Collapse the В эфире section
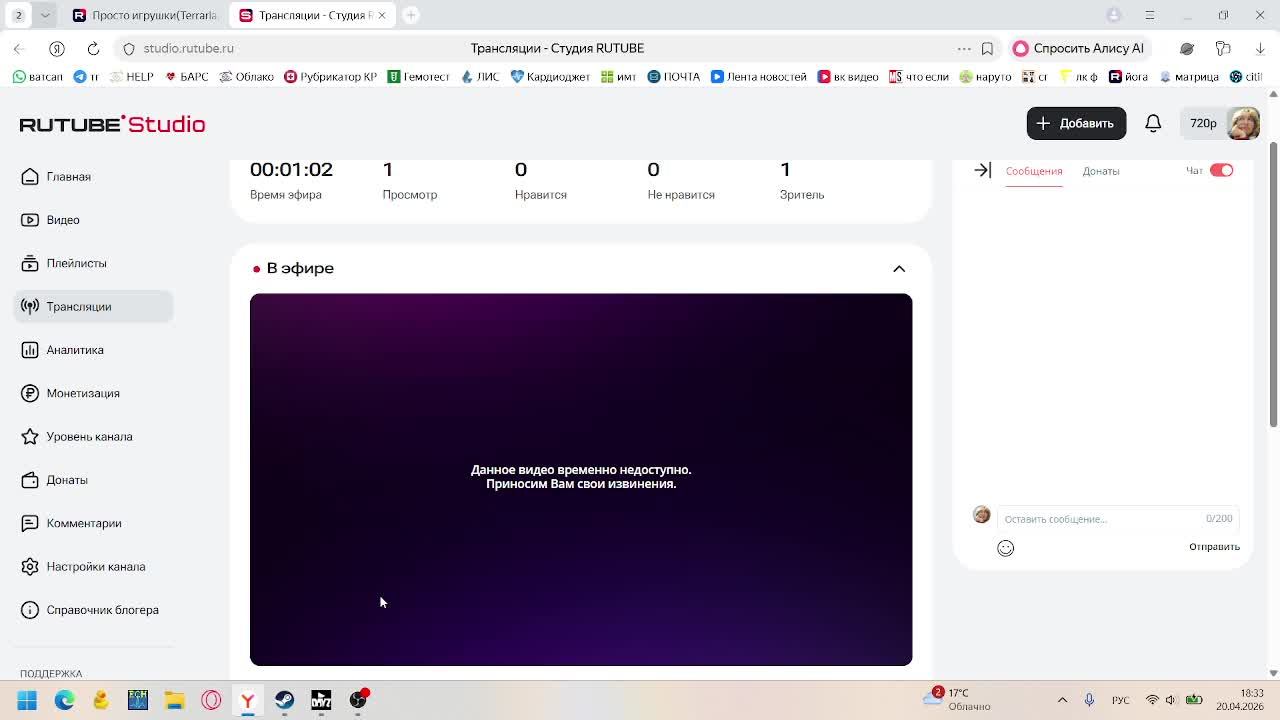 point(899,268)
